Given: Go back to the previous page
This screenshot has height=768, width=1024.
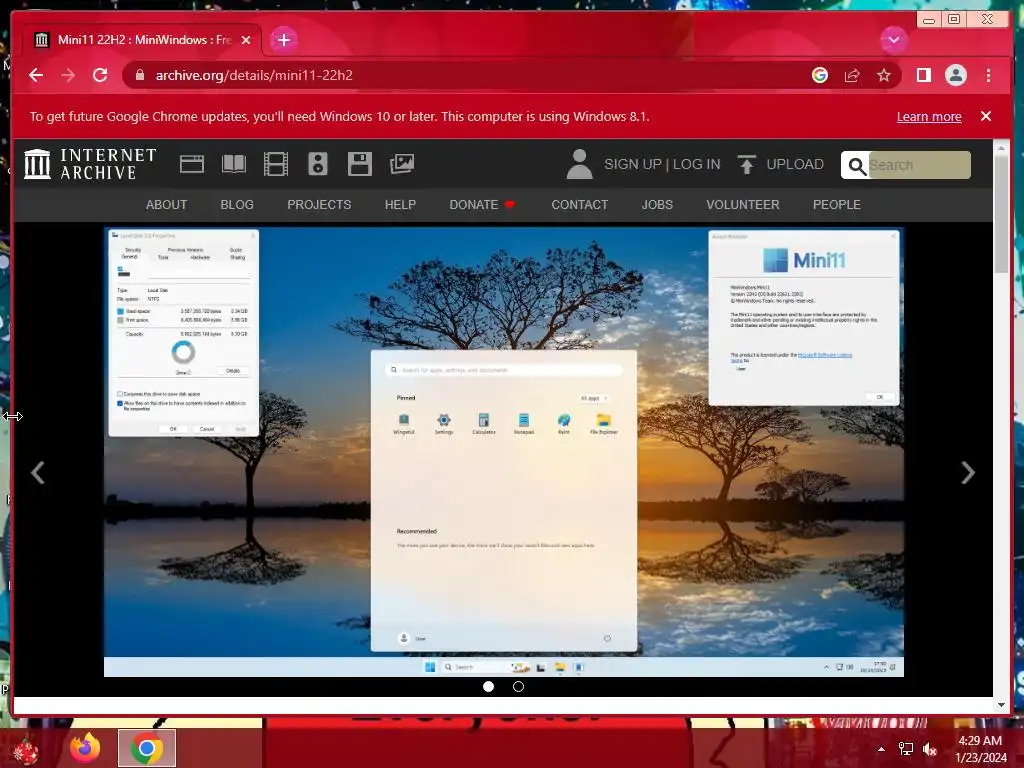Looking at the screenshot, I should click(36, 75).
